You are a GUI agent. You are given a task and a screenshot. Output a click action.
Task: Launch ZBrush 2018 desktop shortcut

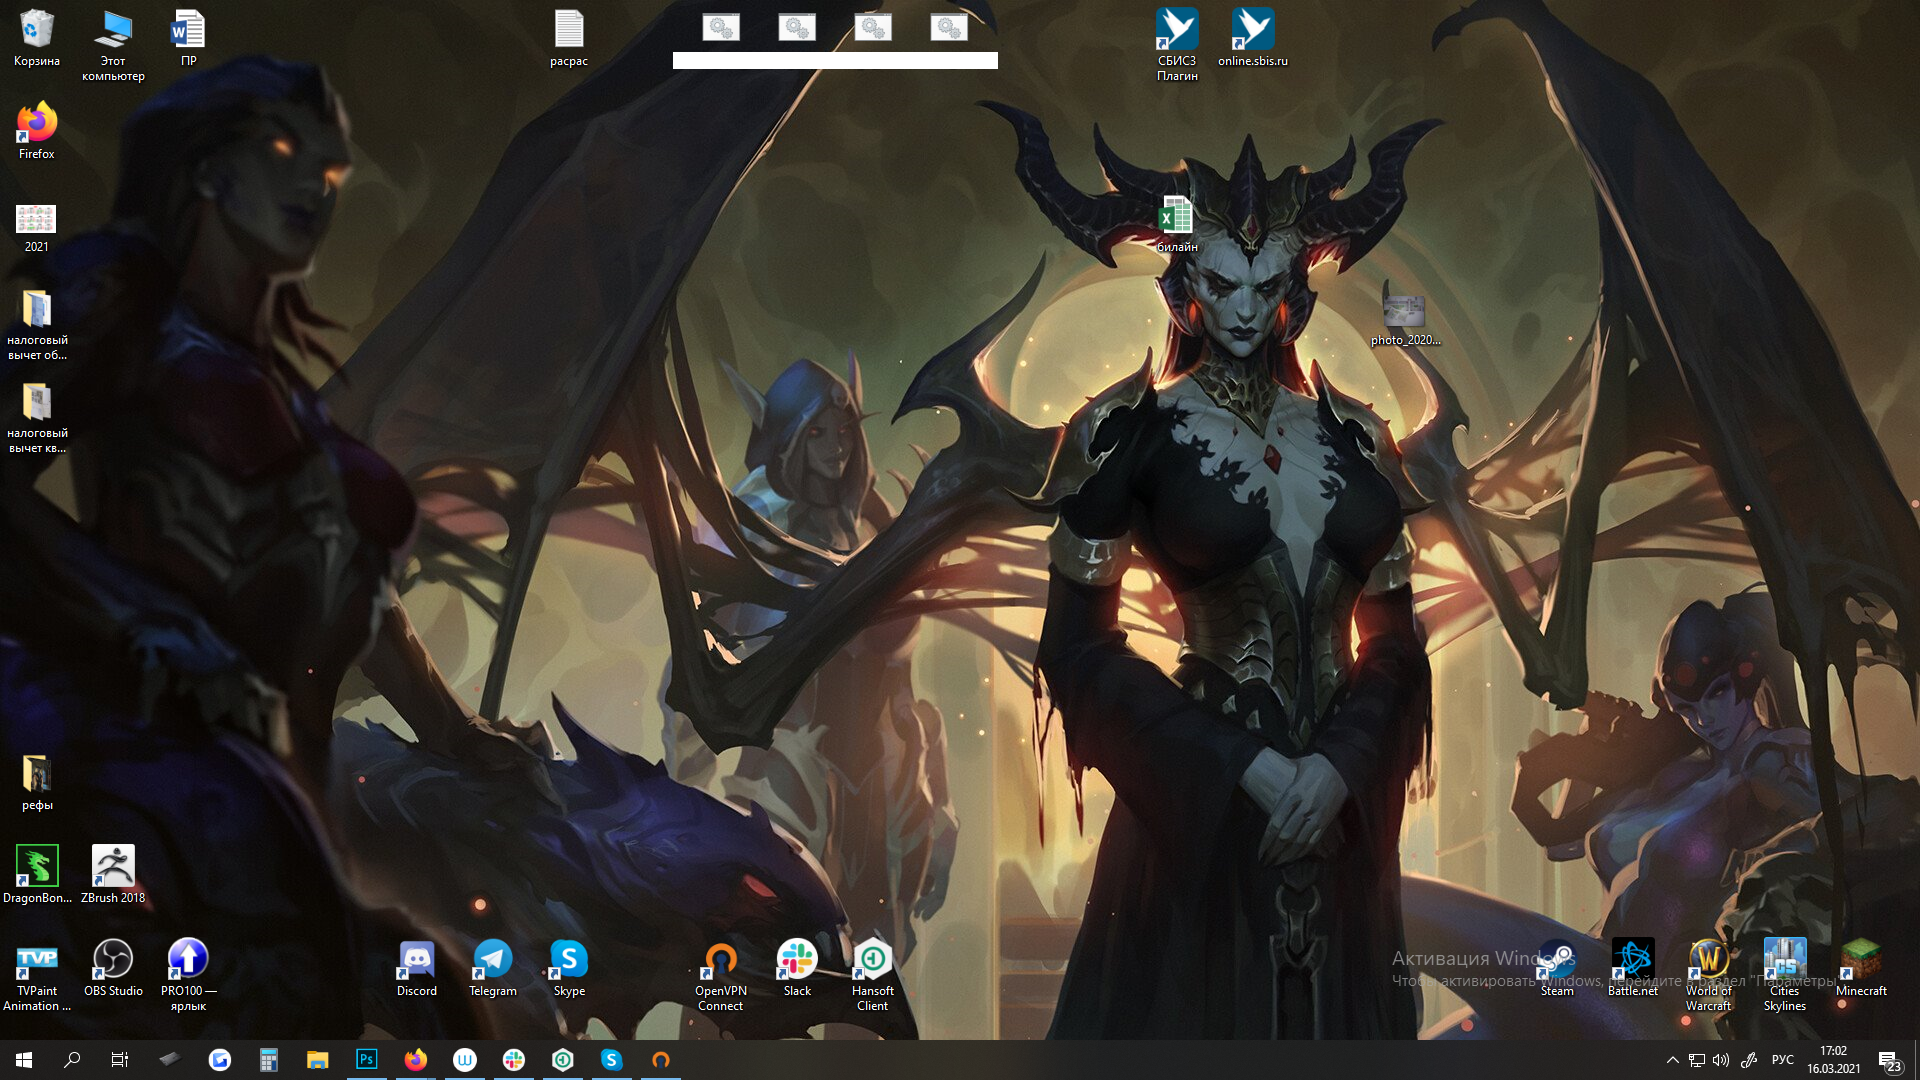click(113, 874)
